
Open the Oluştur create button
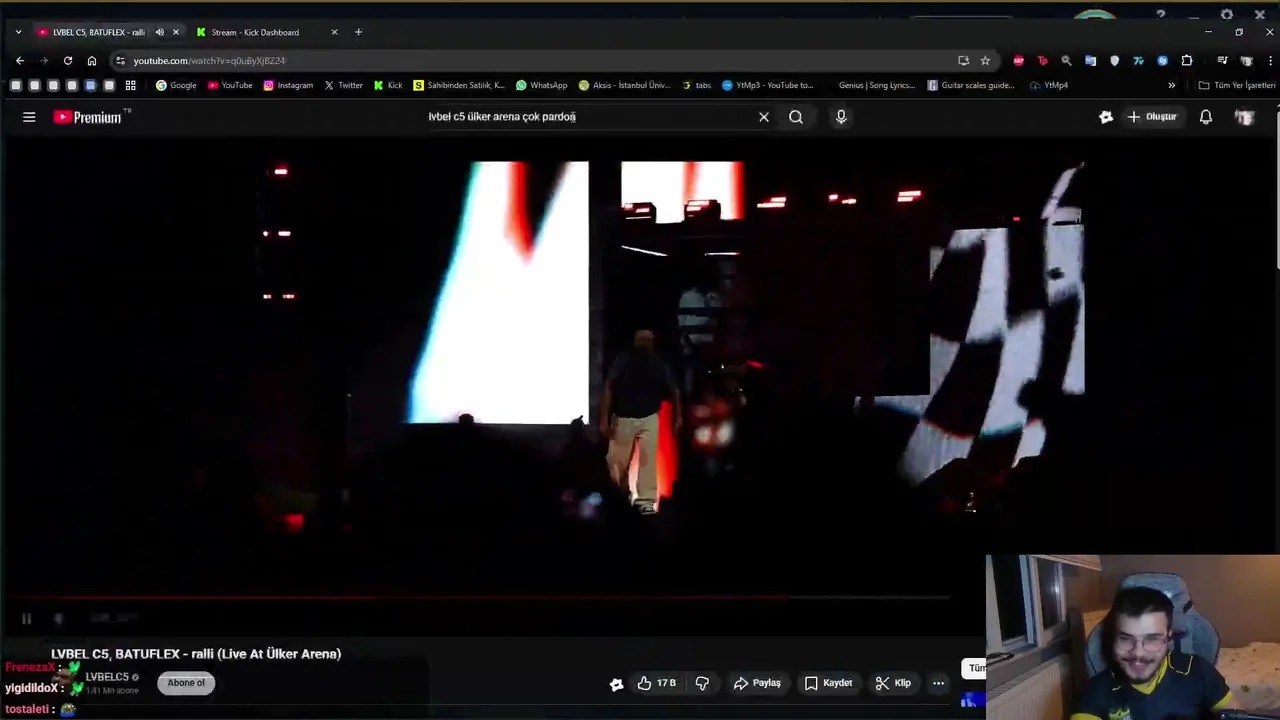[1152, 117]
